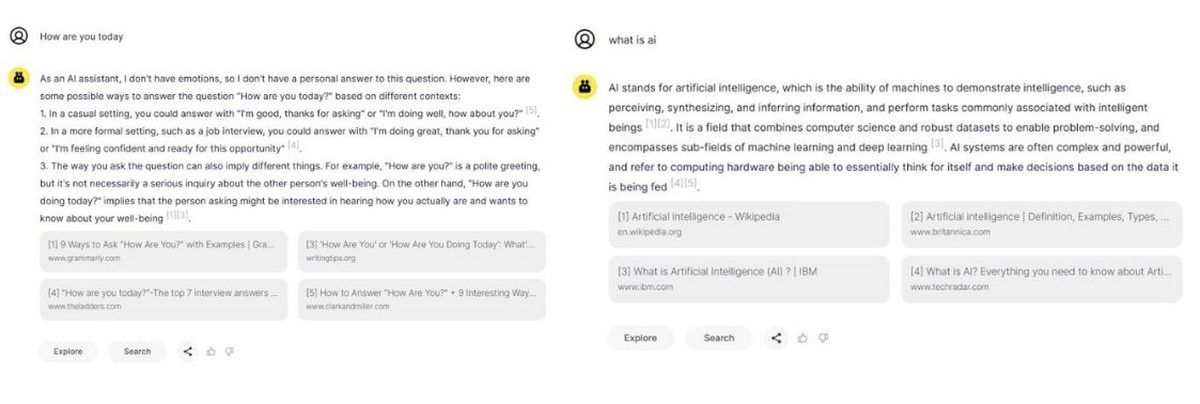Screen dimensions: 1200x404
Task: Click the share icon in the left conversation
Action: (x=188, y=351)
